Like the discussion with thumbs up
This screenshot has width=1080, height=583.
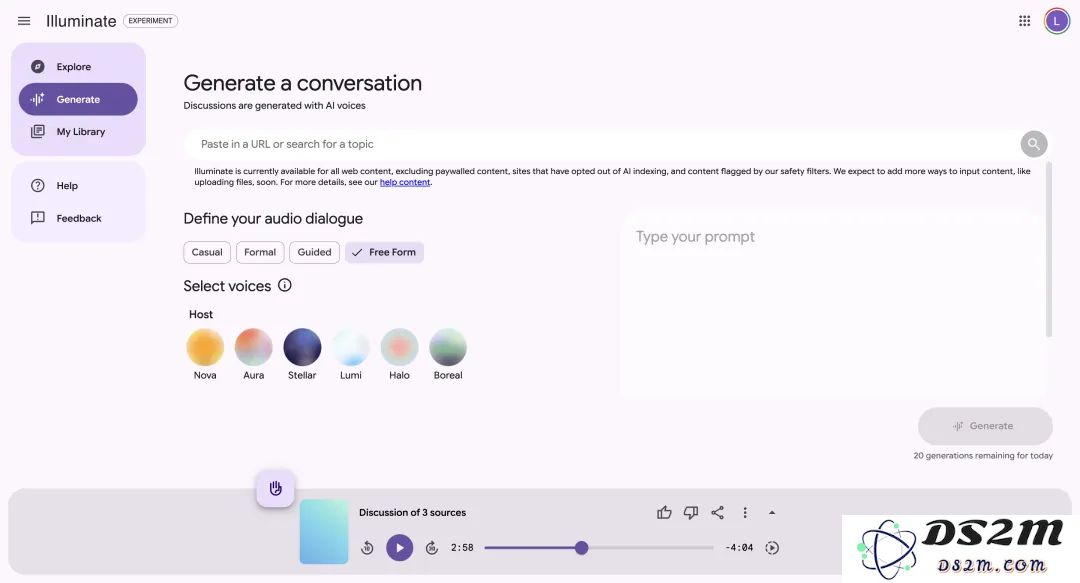[x=664, y=512]
